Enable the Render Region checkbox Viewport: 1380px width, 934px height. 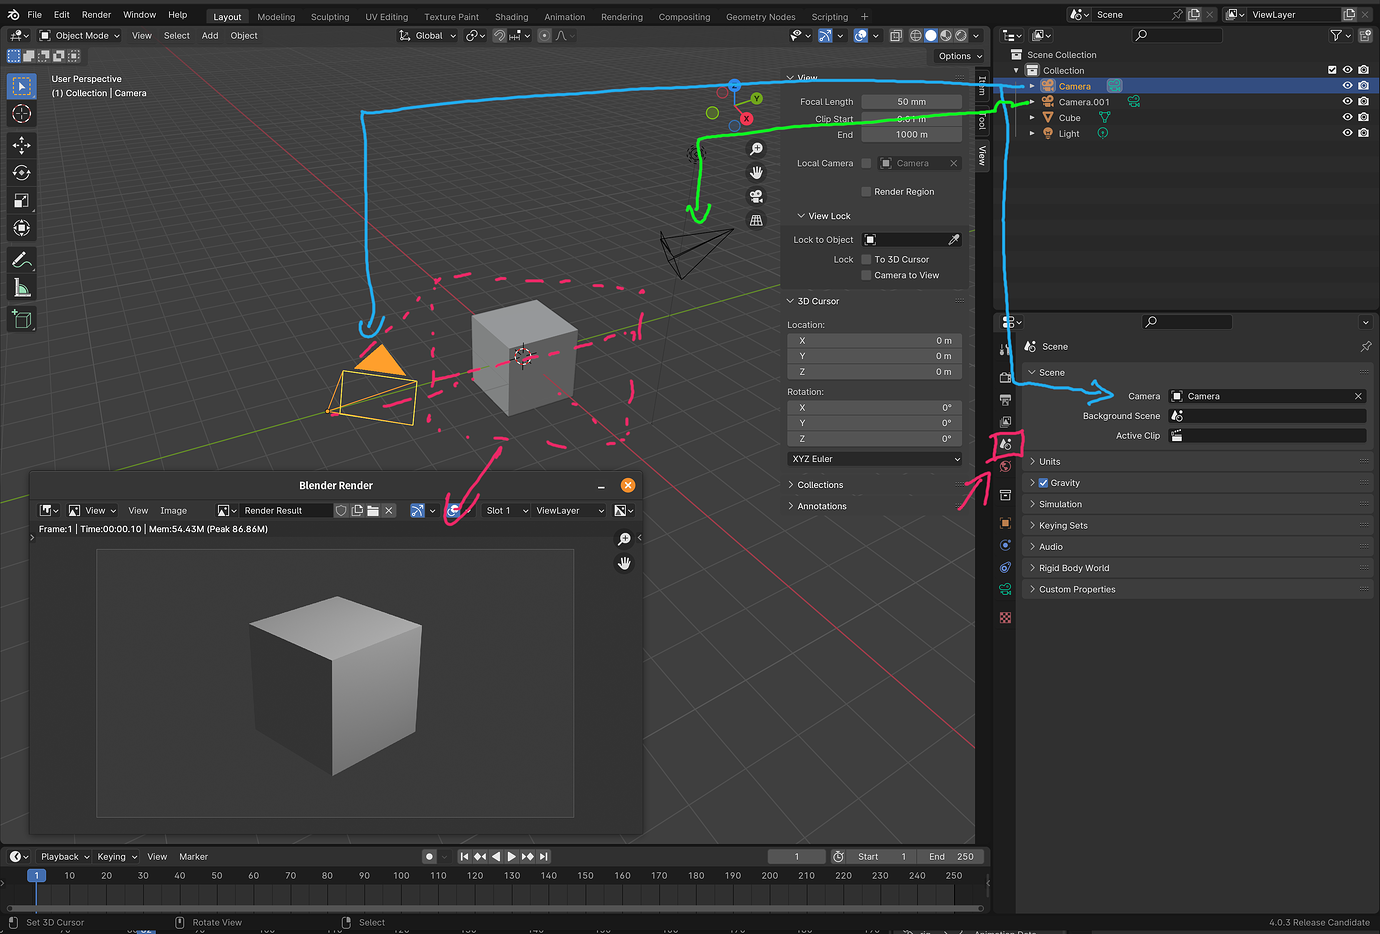(866, 192)
